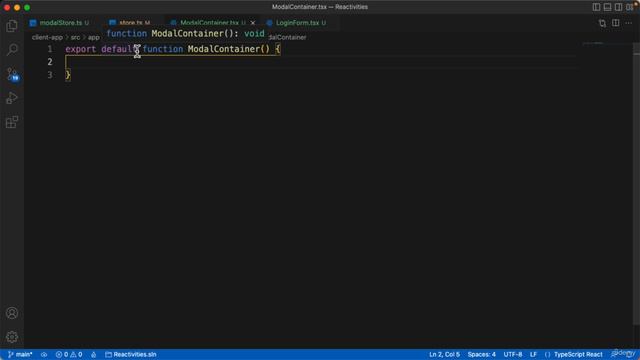Image resolution: width=640 pixels, height=360 pixels.
Task: Click ModalContainer function name in code
Action: point(223,49)
